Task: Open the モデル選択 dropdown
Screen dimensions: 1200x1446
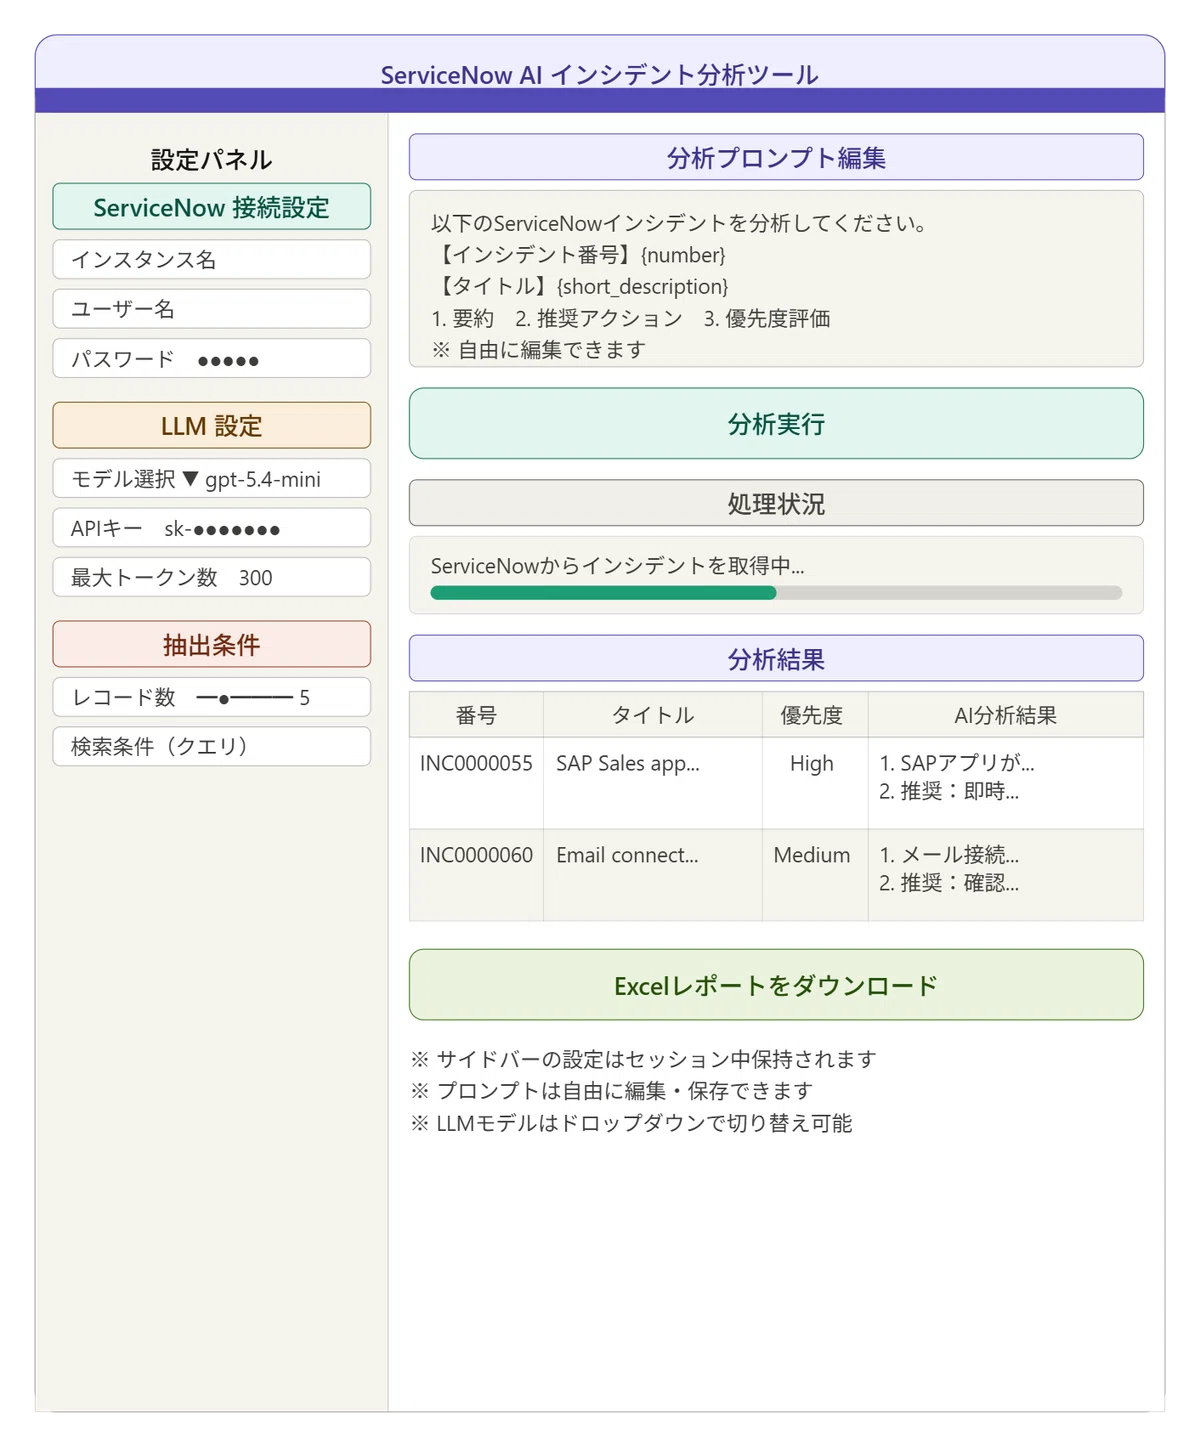Action: click(211, 478)
